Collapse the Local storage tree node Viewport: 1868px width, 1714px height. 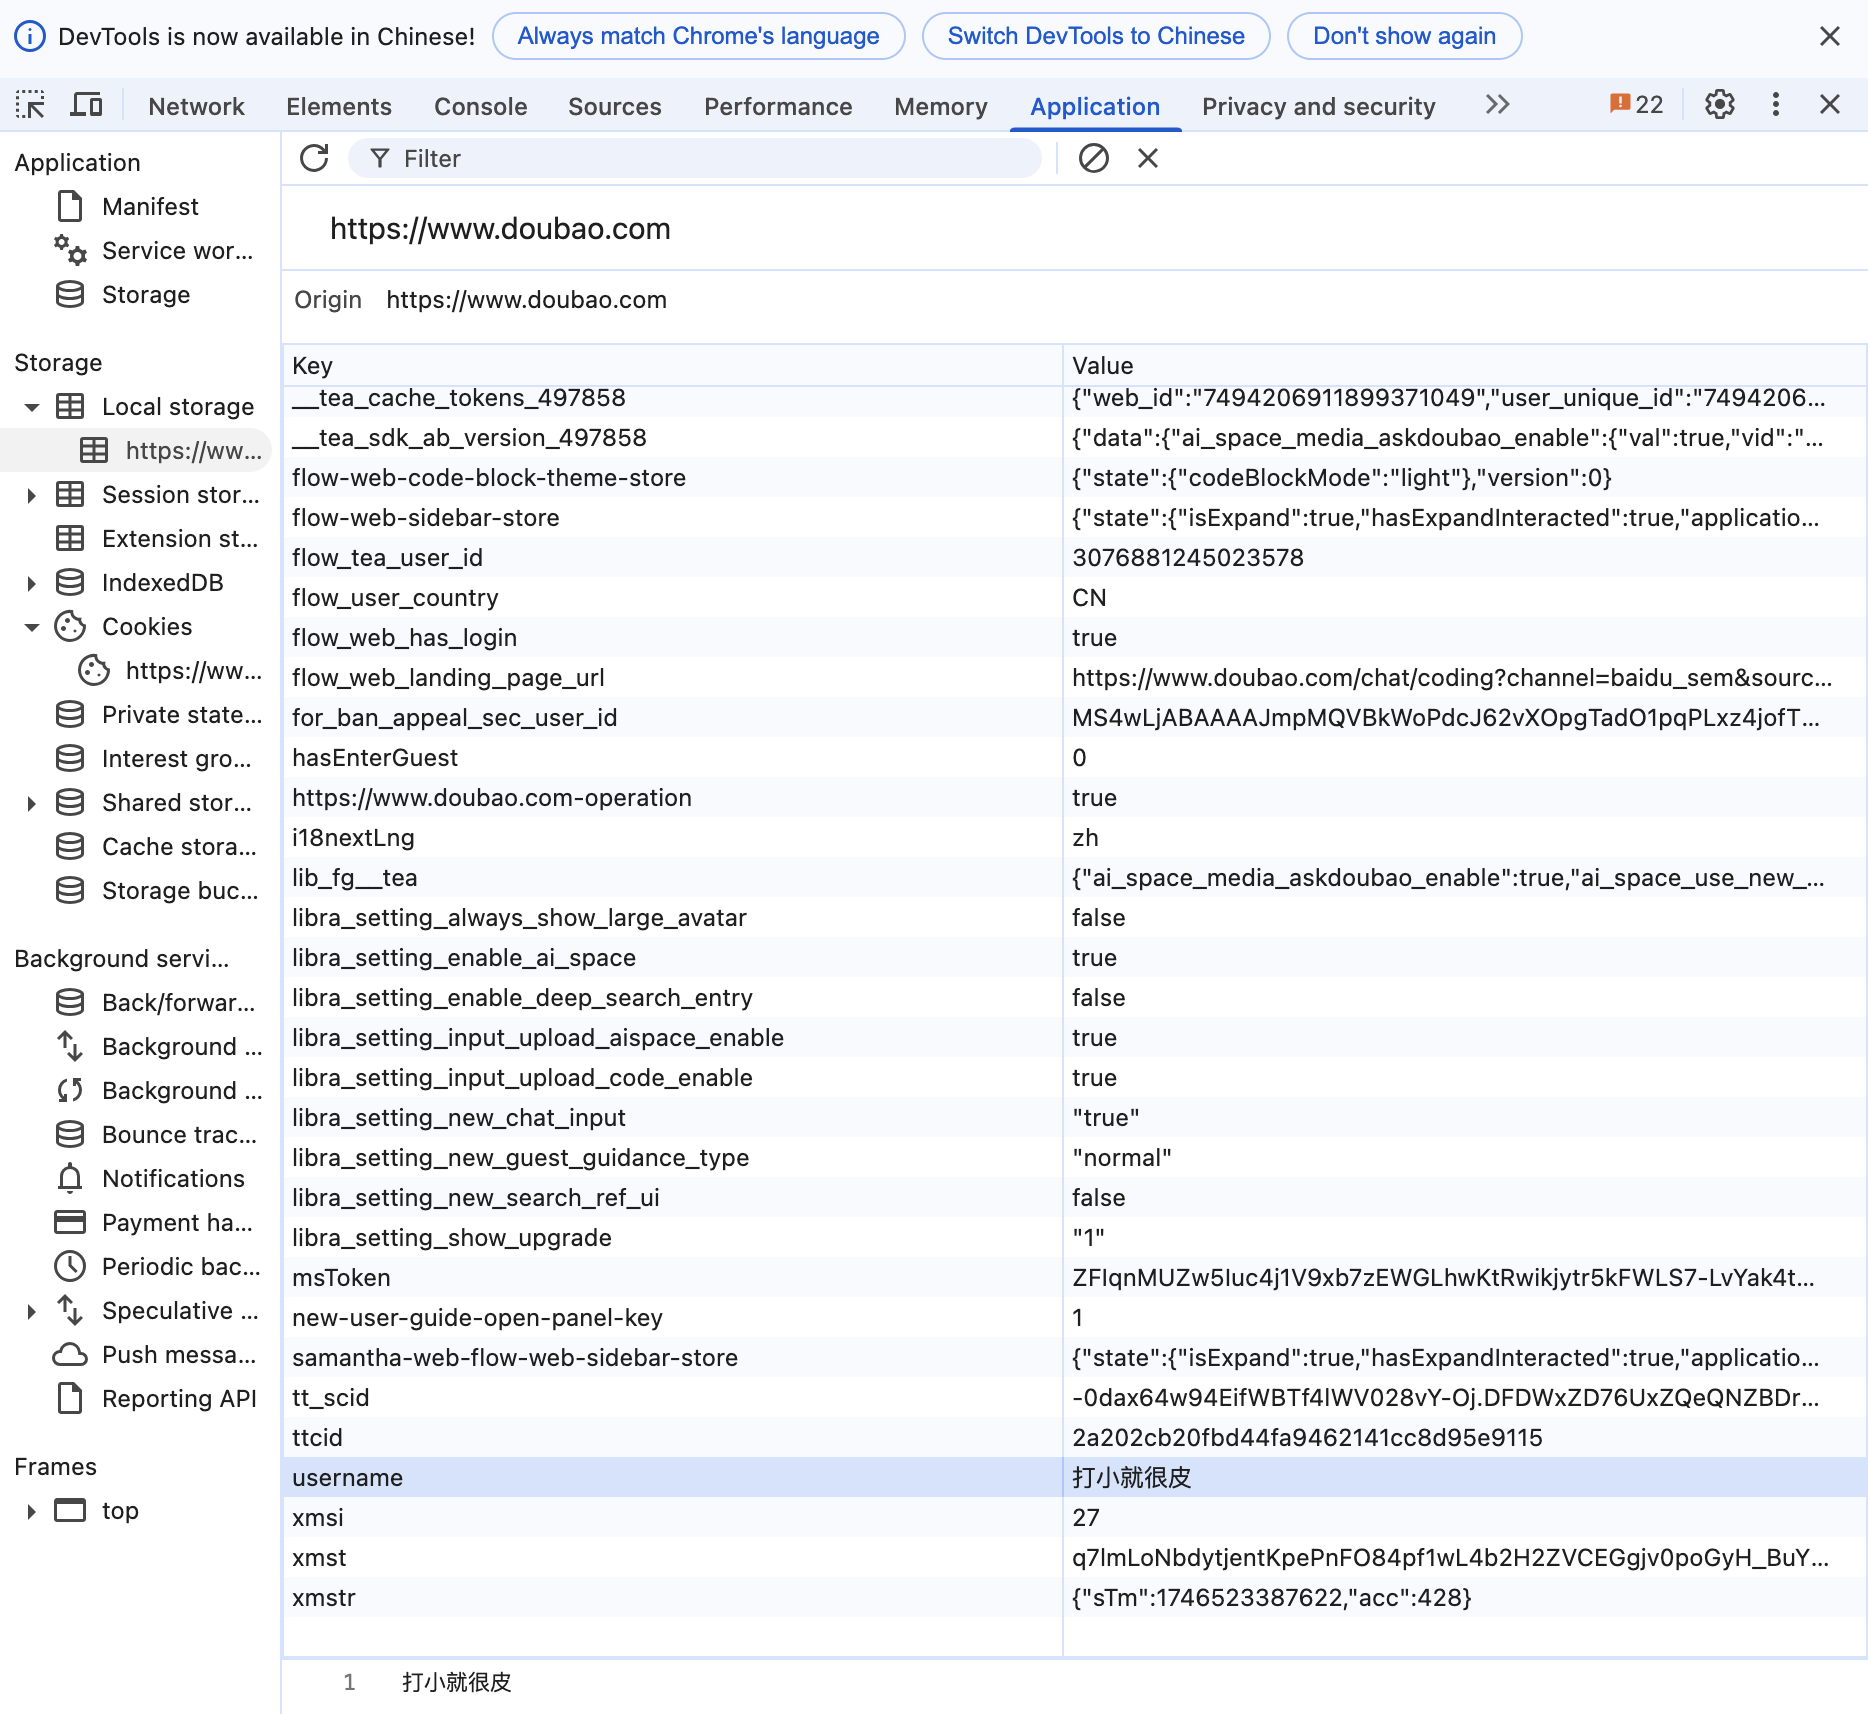(x=32, y=407)
